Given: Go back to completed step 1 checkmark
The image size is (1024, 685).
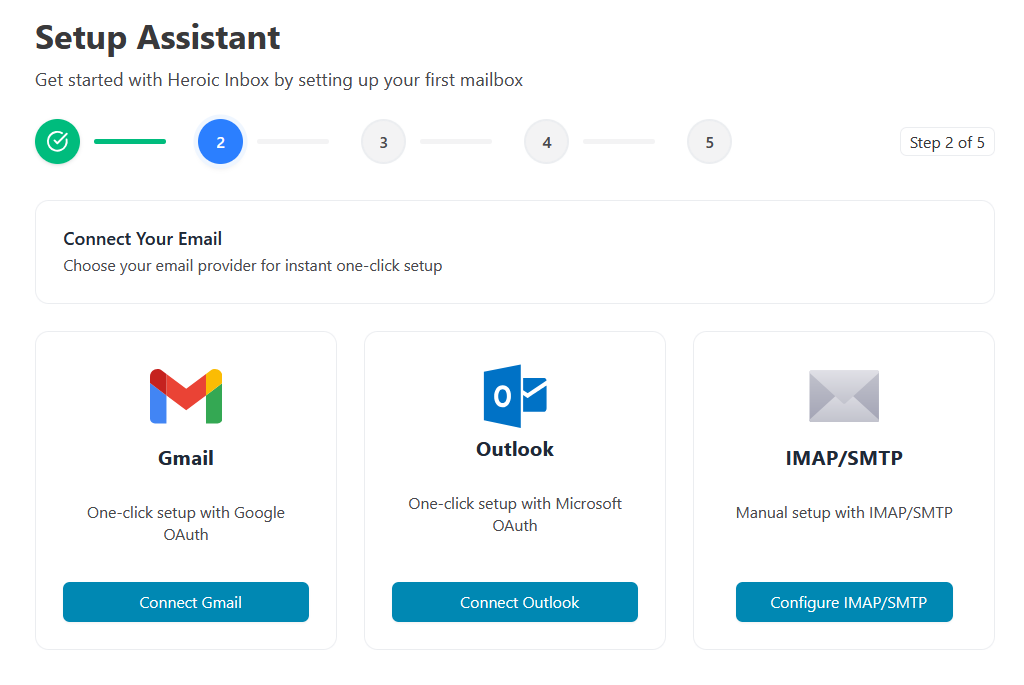Looking at the screenshot, I should [x=57, y=142].
